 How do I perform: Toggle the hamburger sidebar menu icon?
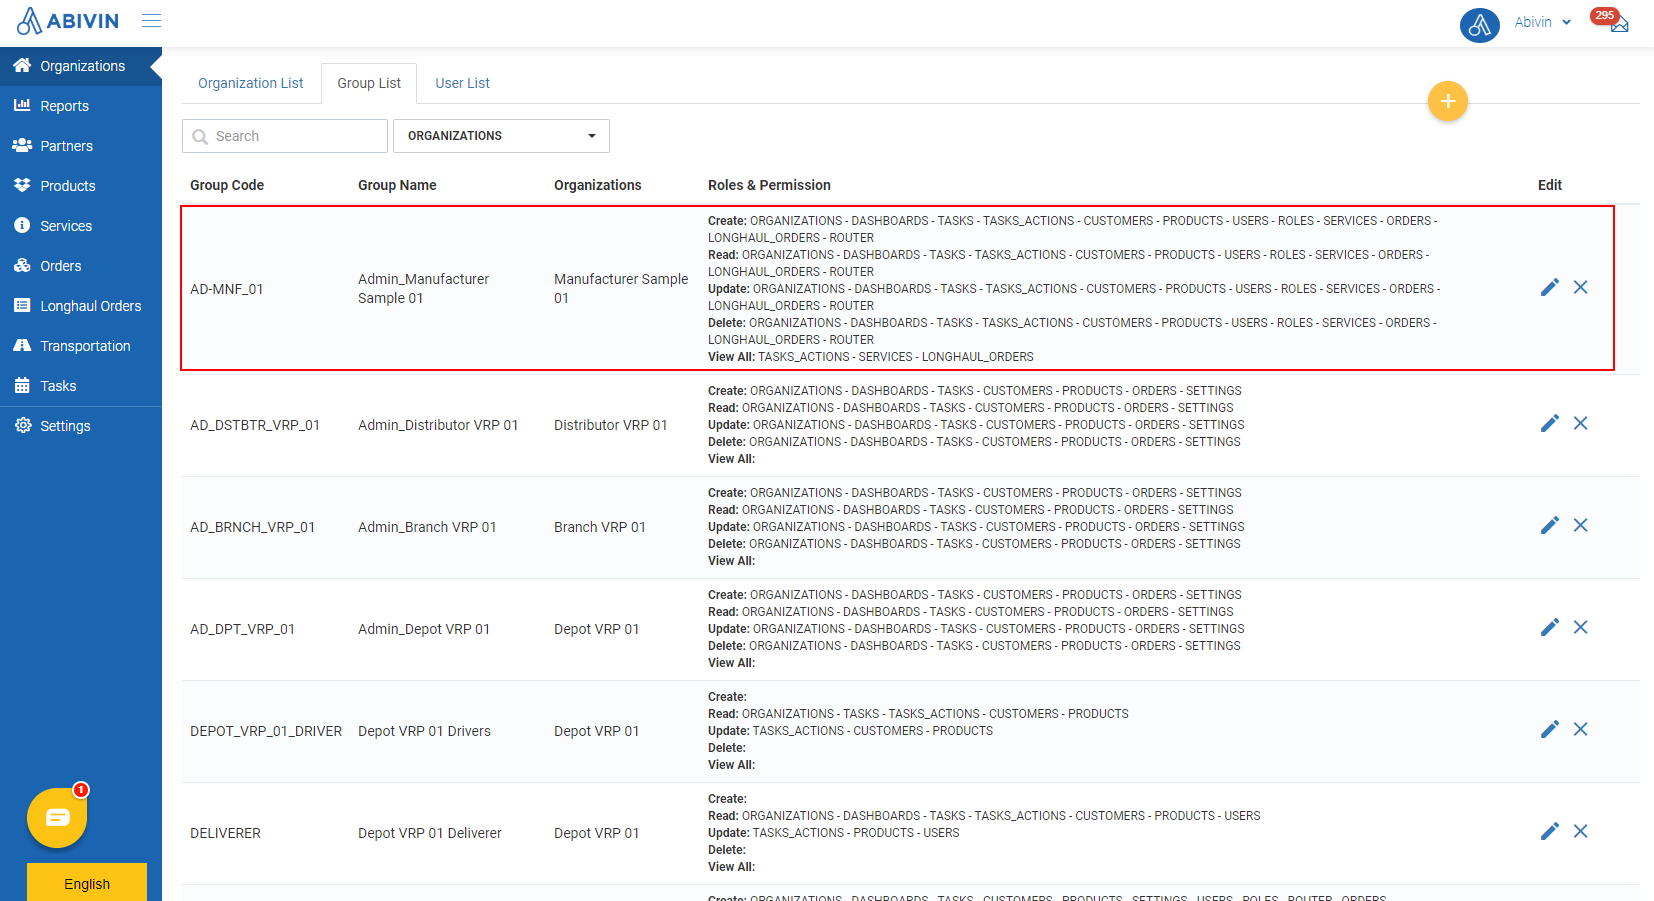(x=151, y=20)
